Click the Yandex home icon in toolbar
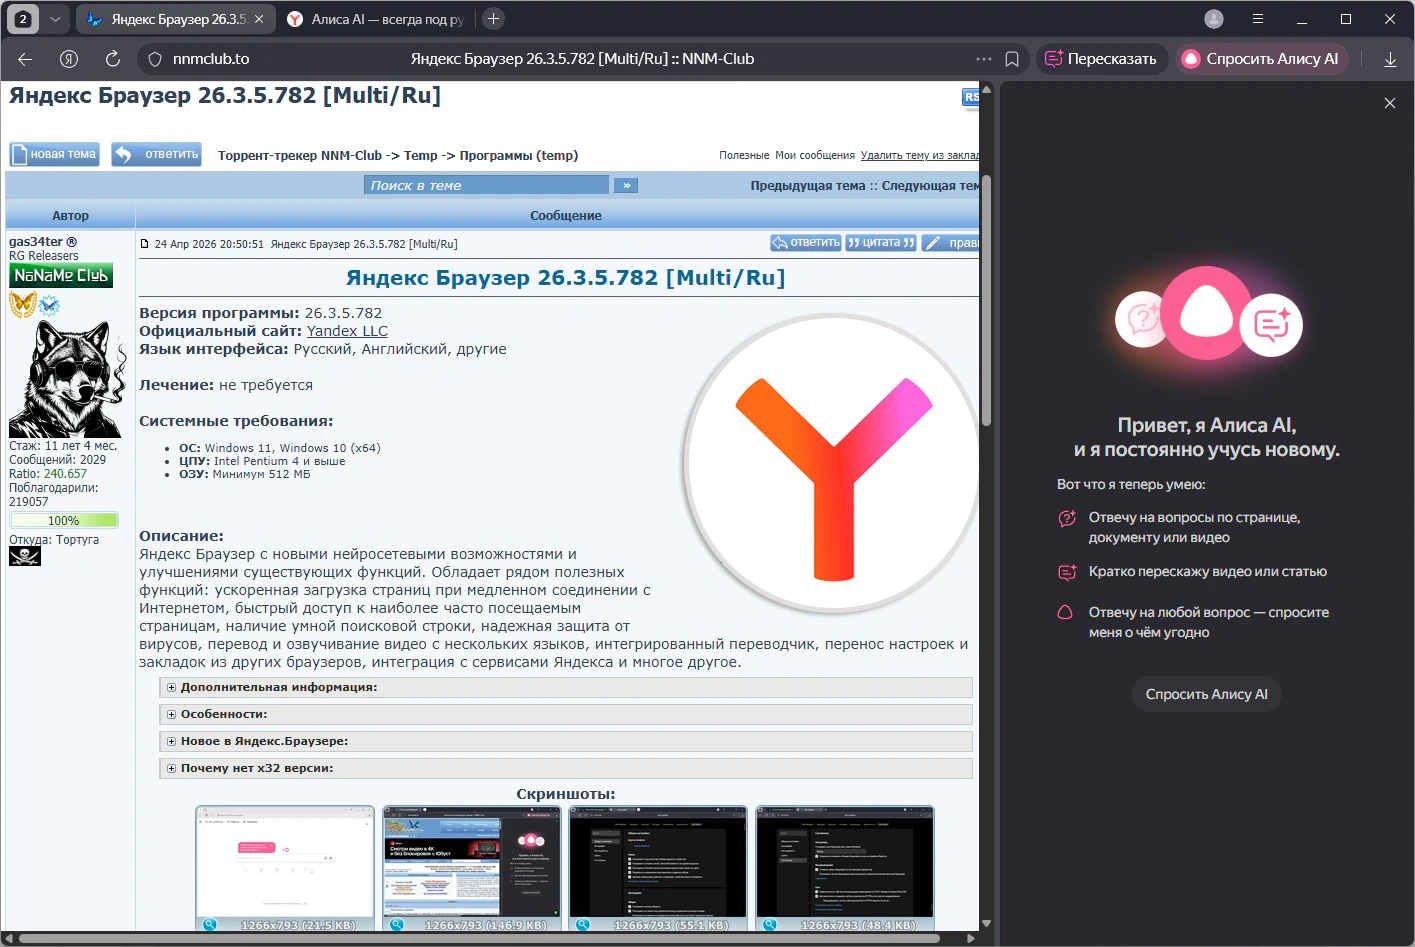 (69, 59)
